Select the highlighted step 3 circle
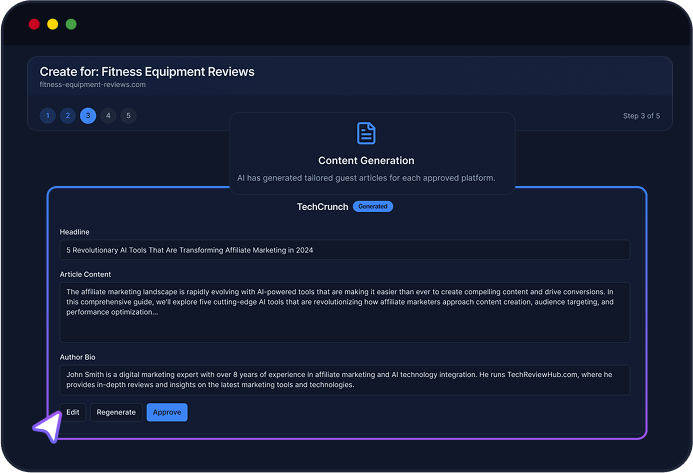This screenshot has height=473, width=693. pos(88,116)
